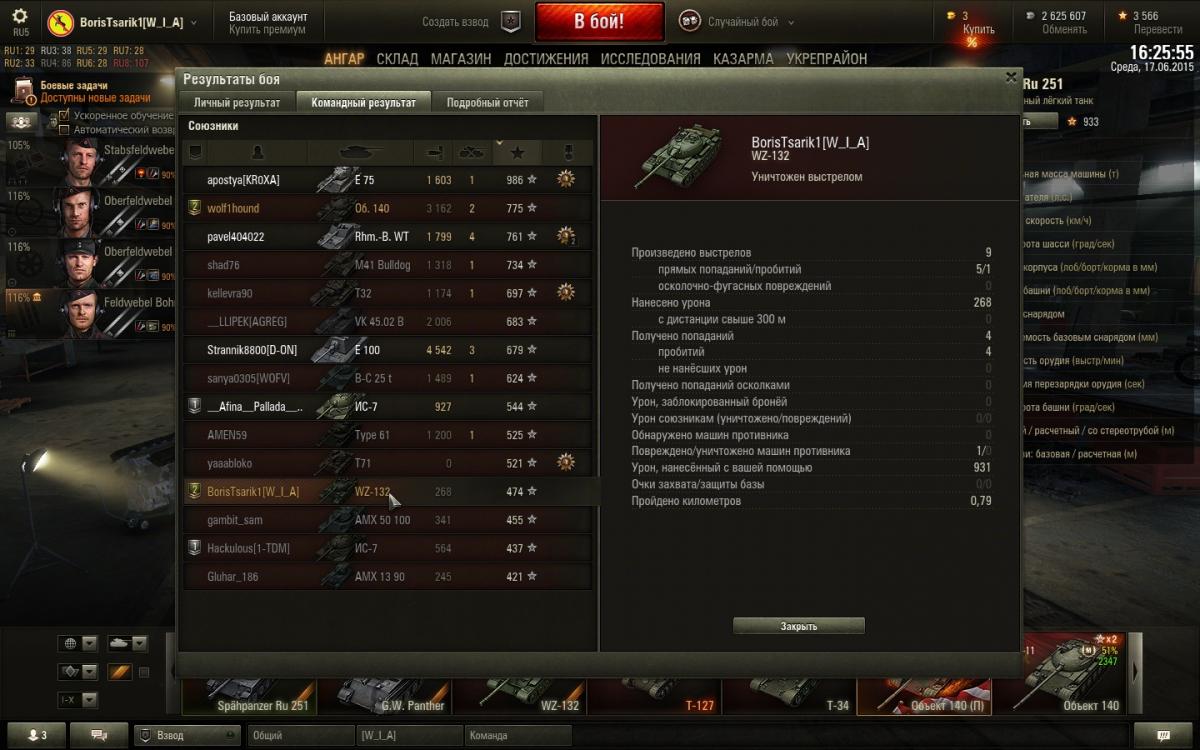Screen dimensions: 1200x750
Task: Expand tier I-X level filter dropdown
Action: [x=78, y=700]
